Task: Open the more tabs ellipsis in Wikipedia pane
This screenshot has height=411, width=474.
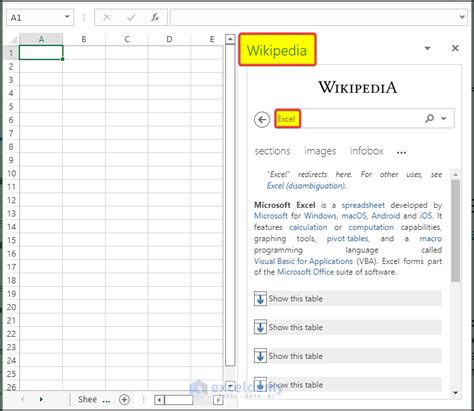Action: [x=402, y=153]
